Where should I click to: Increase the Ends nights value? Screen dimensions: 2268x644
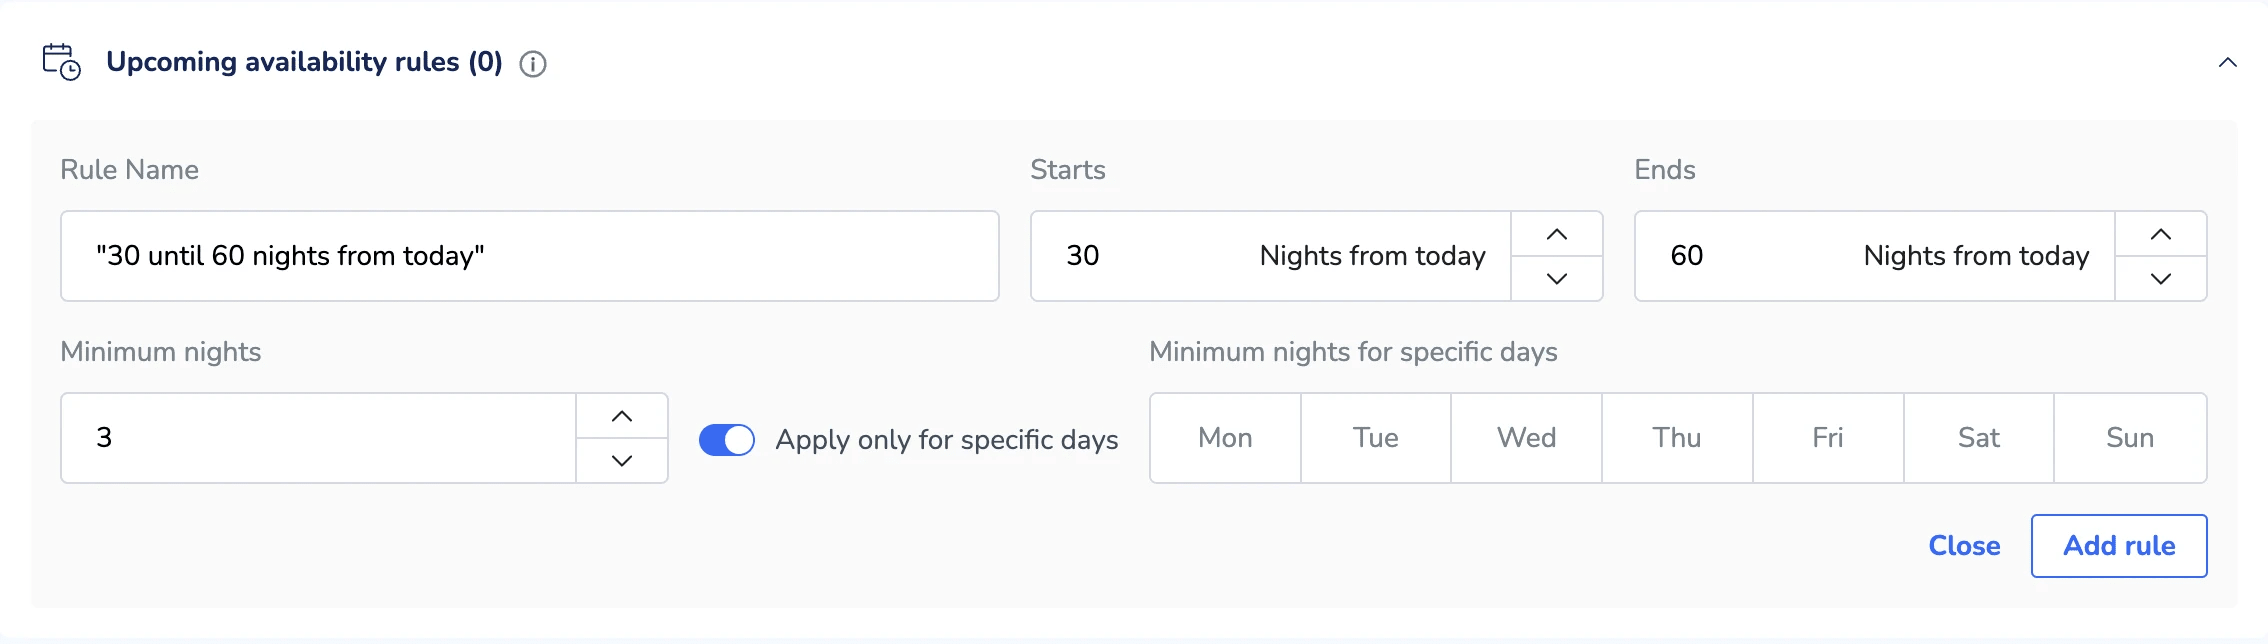(2160, 234)
